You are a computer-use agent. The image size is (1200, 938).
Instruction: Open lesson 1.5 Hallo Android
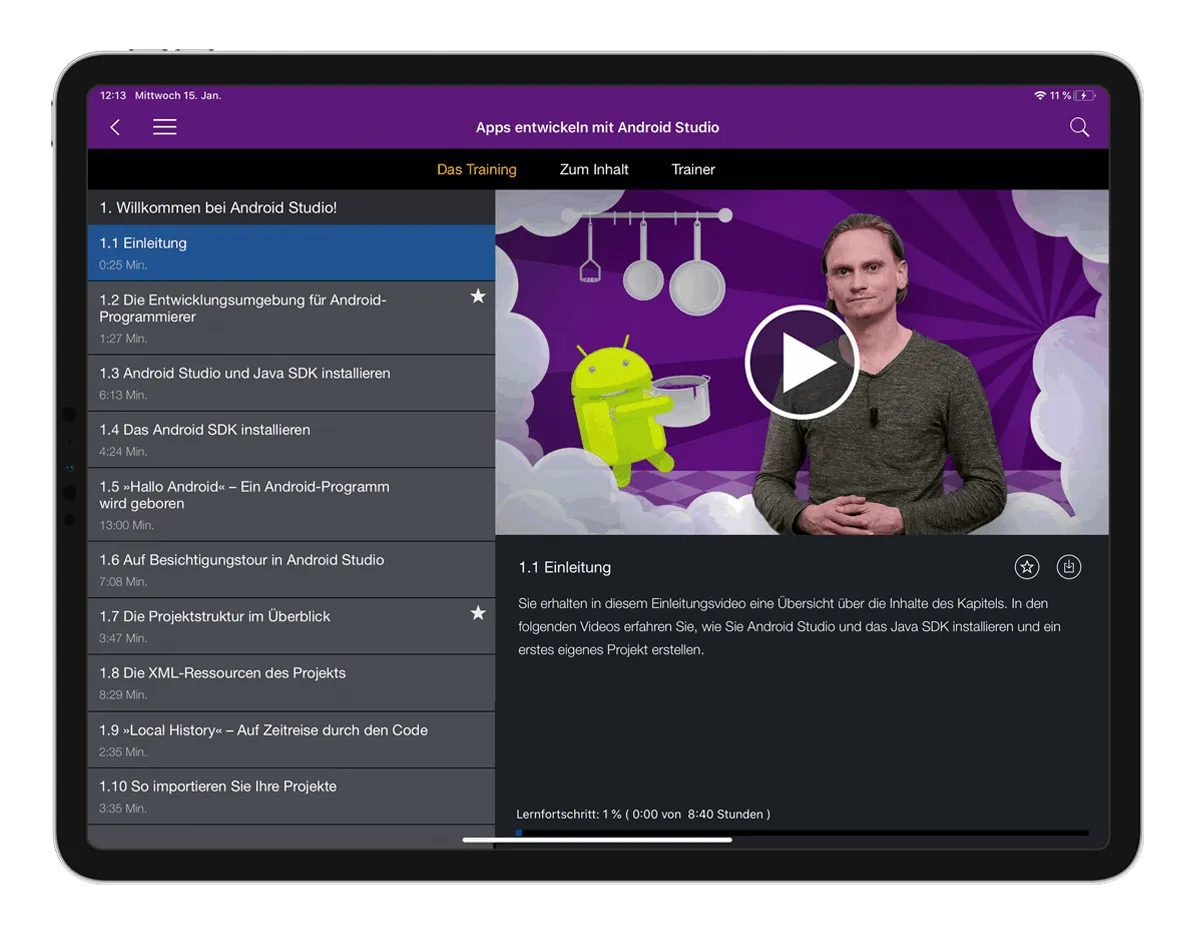click(x=291, y=505)
